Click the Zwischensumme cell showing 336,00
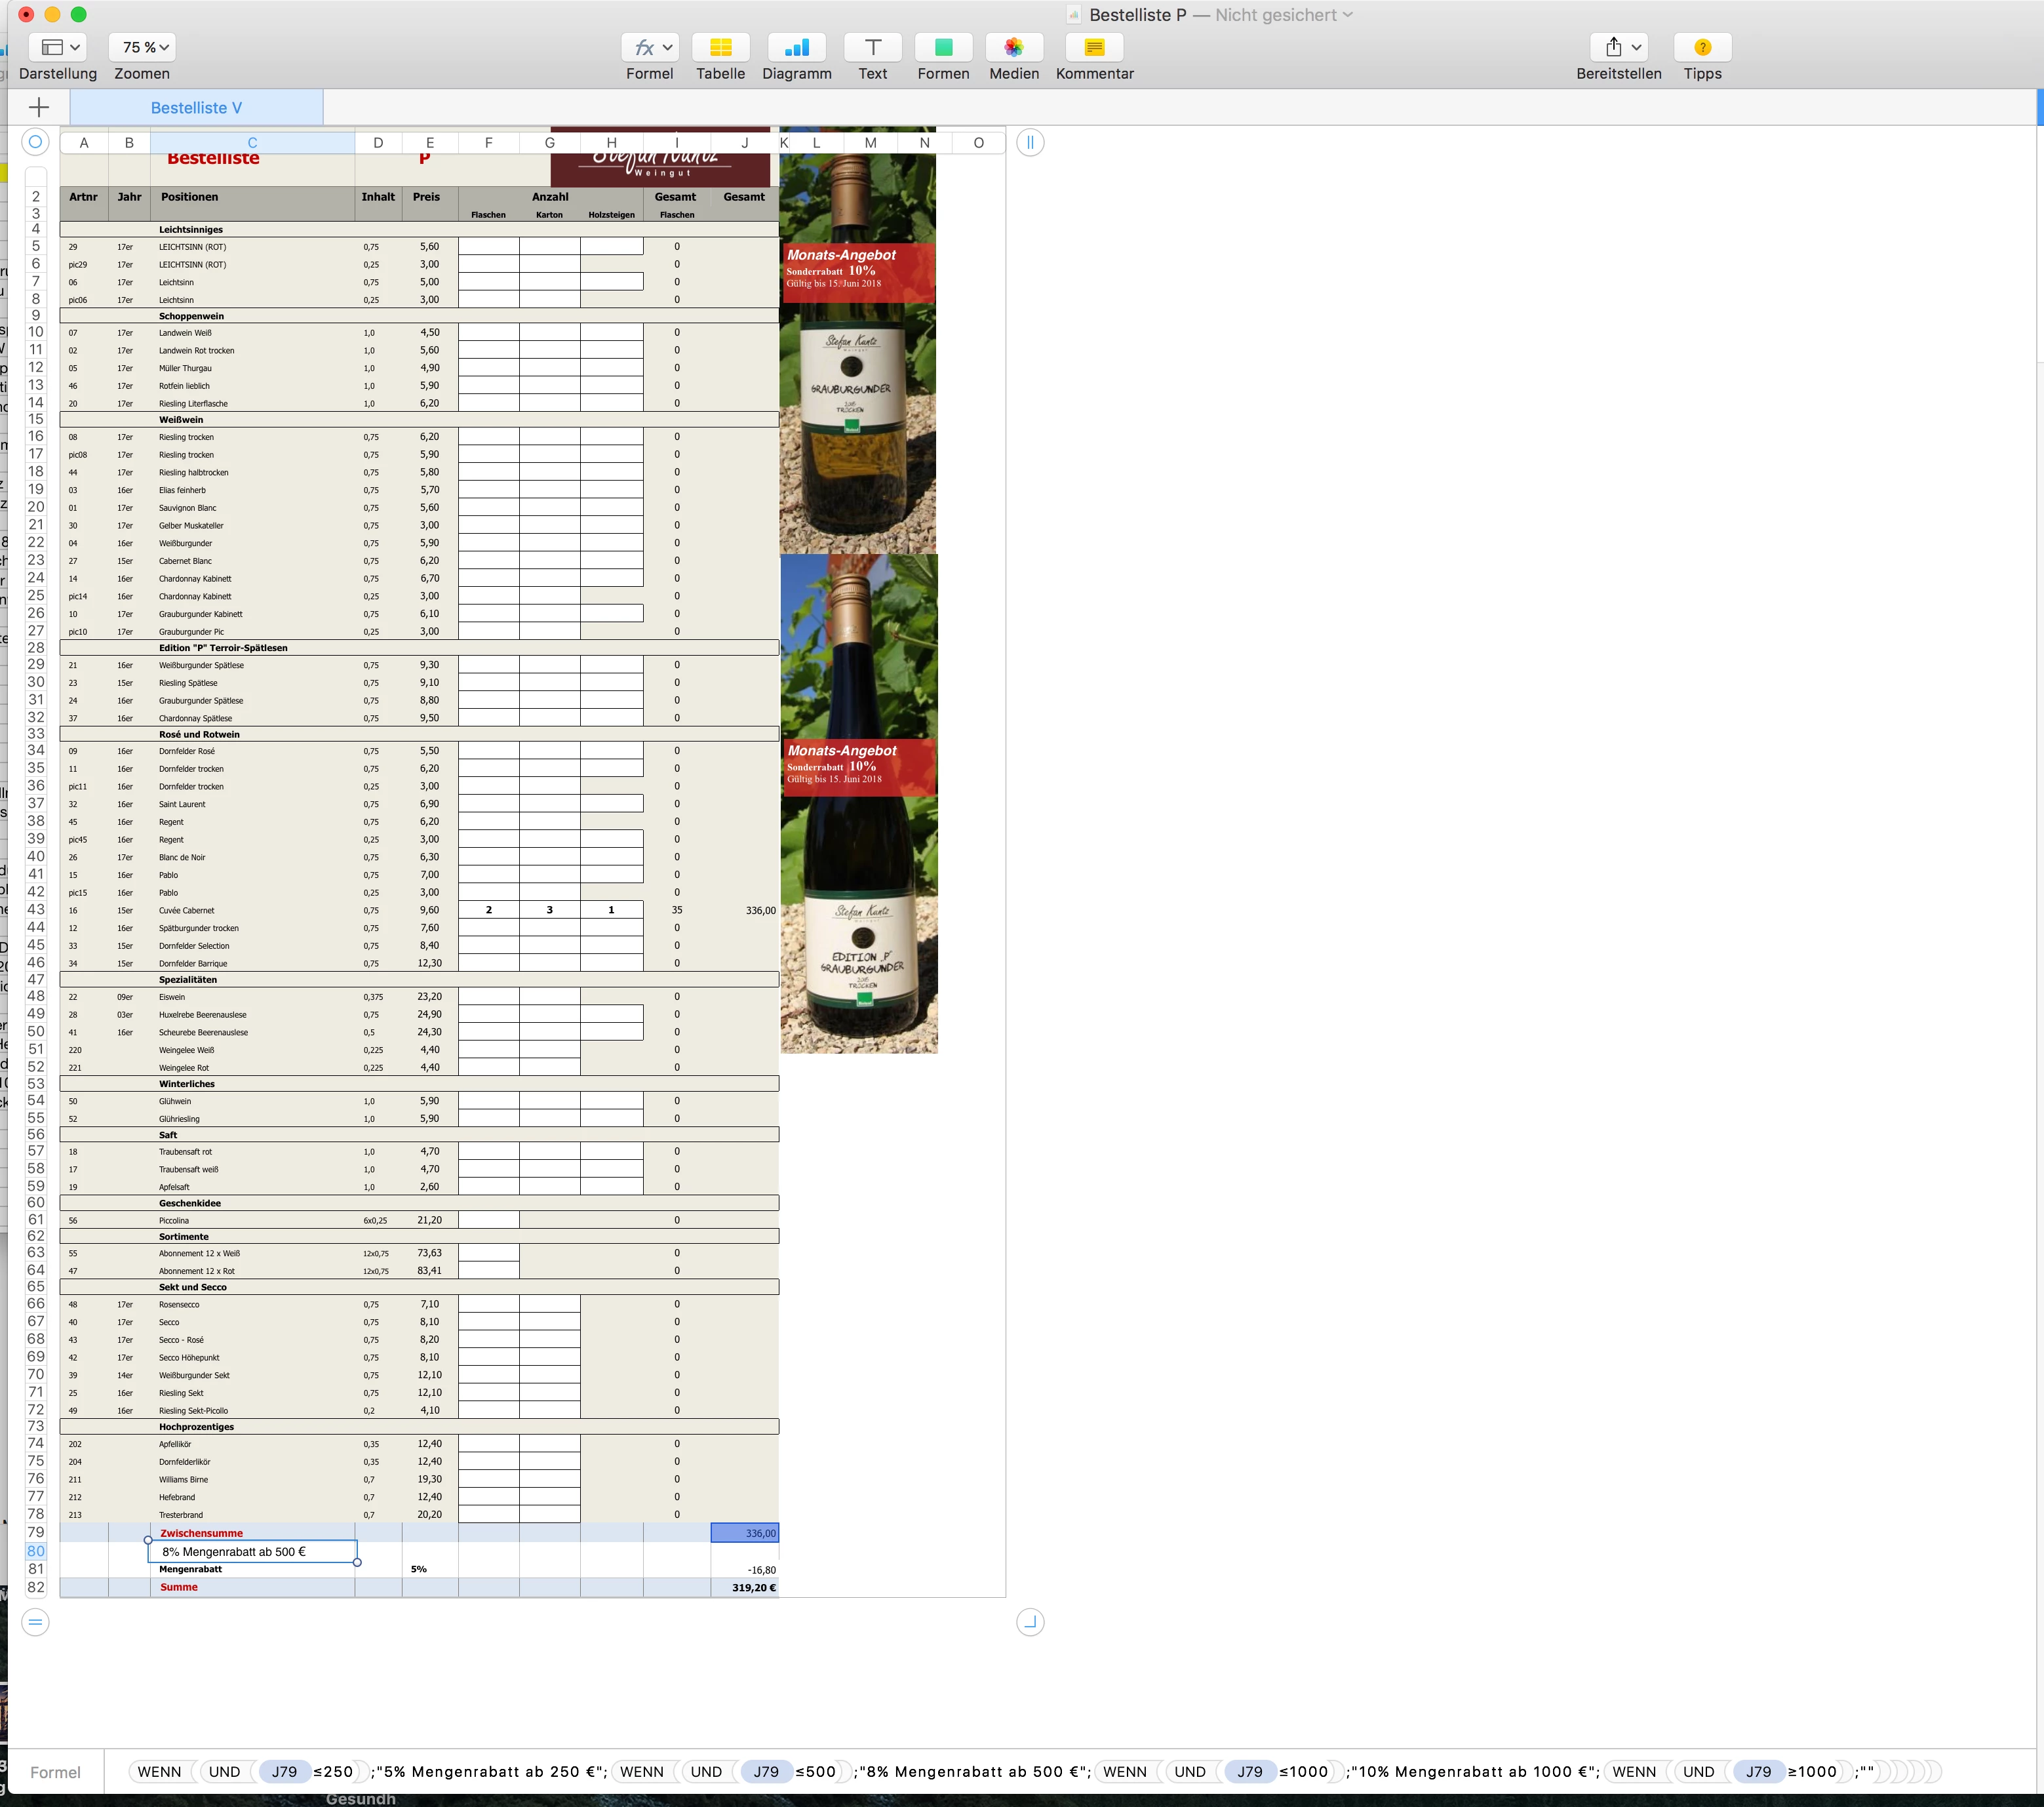Viewport: 2044px width, 1807px height. (744, 1533)
